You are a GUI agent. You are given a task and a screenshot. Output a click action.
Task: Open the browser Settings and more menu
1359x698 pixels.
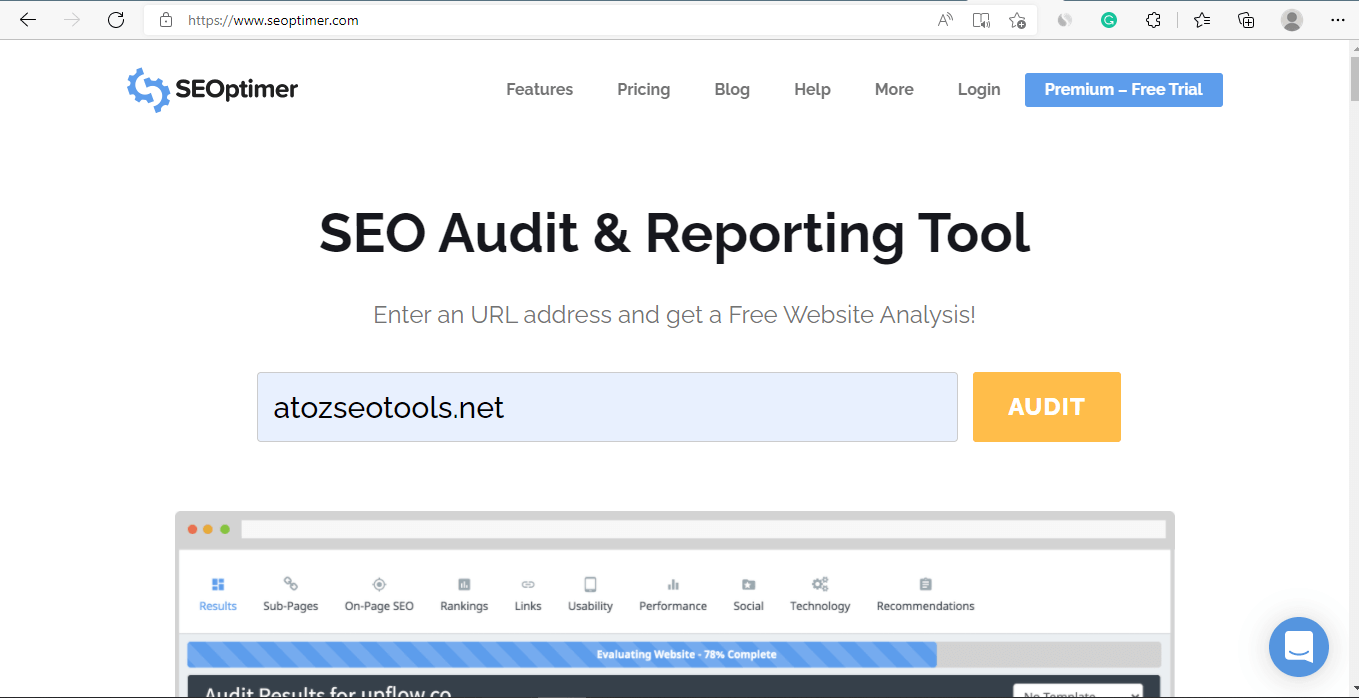1338,20
